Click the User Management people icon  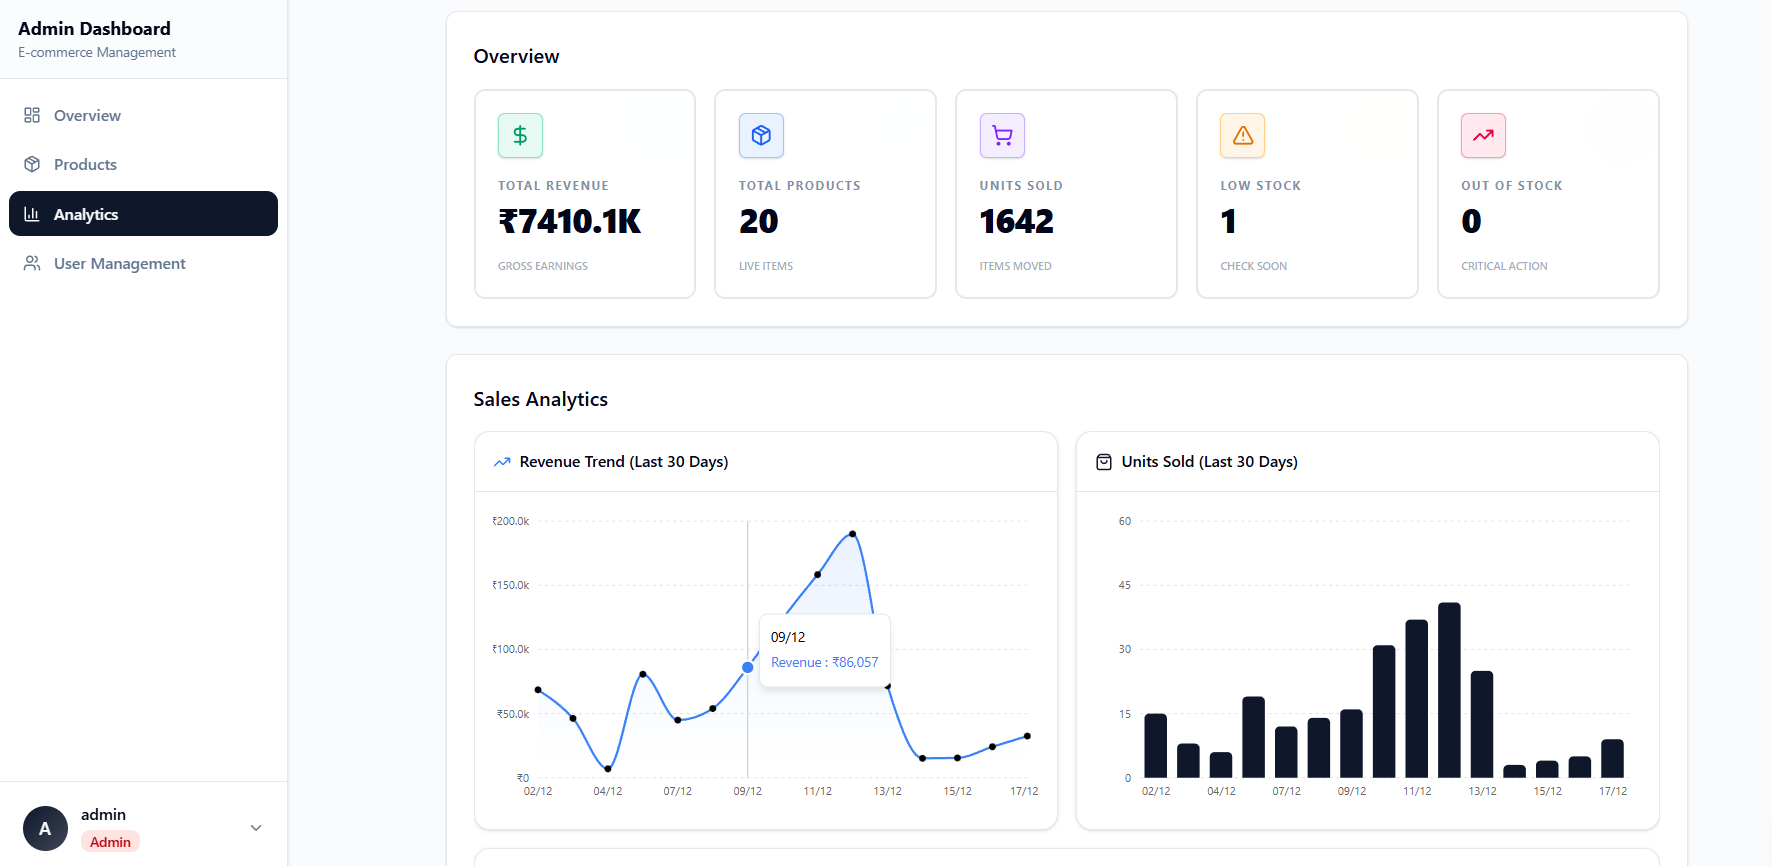tap(32, 263)
